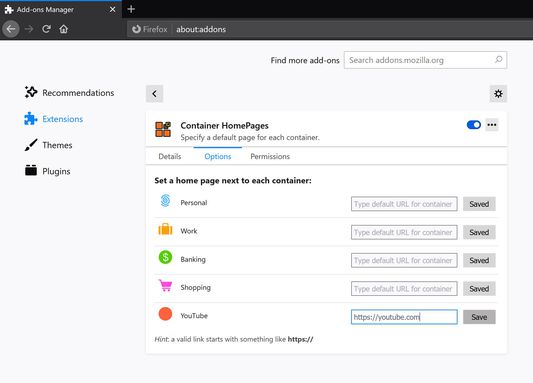Switch to the Options tab

coord(218,156)
